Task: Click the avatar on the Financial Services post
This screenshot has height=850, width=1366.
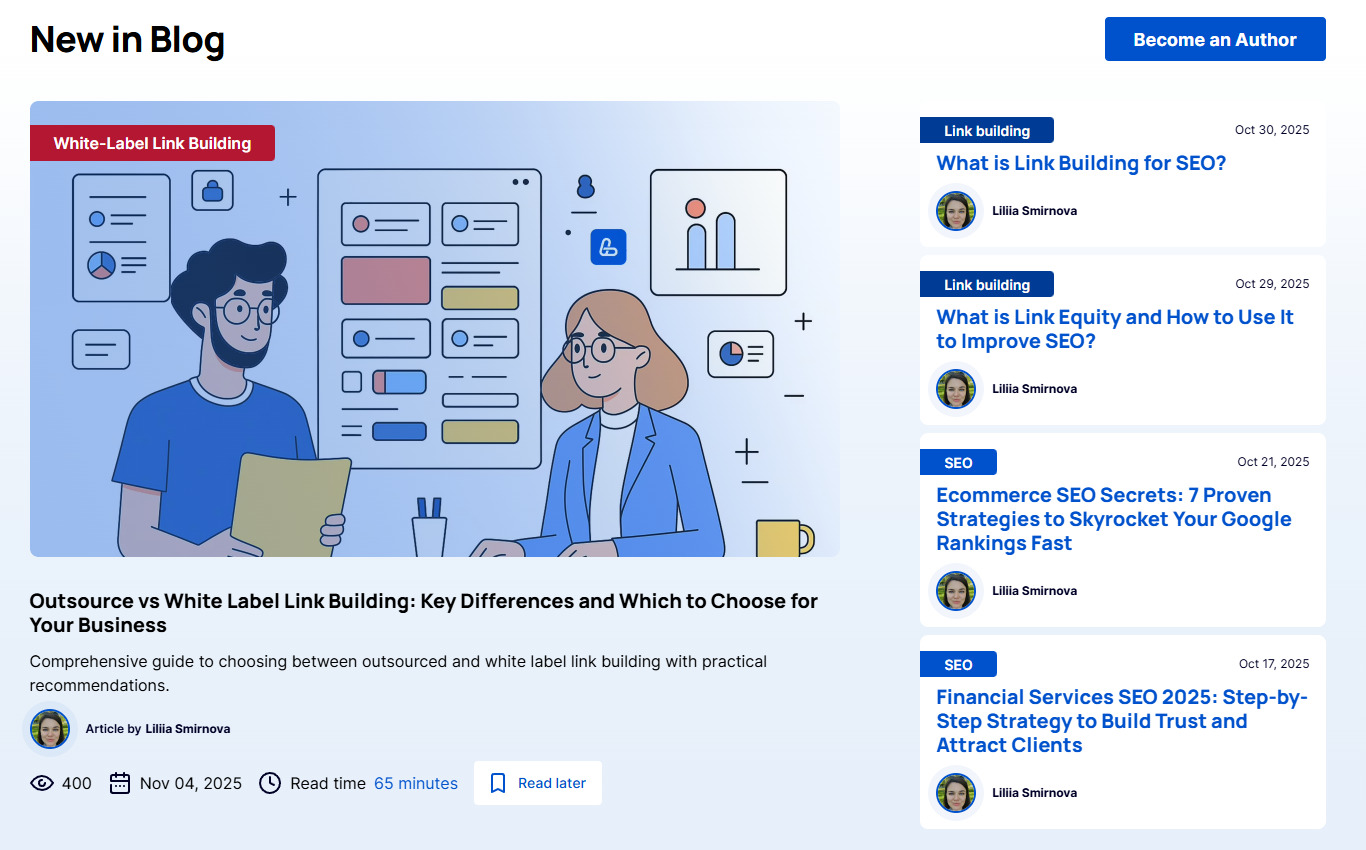Action: tap(956, 793)
